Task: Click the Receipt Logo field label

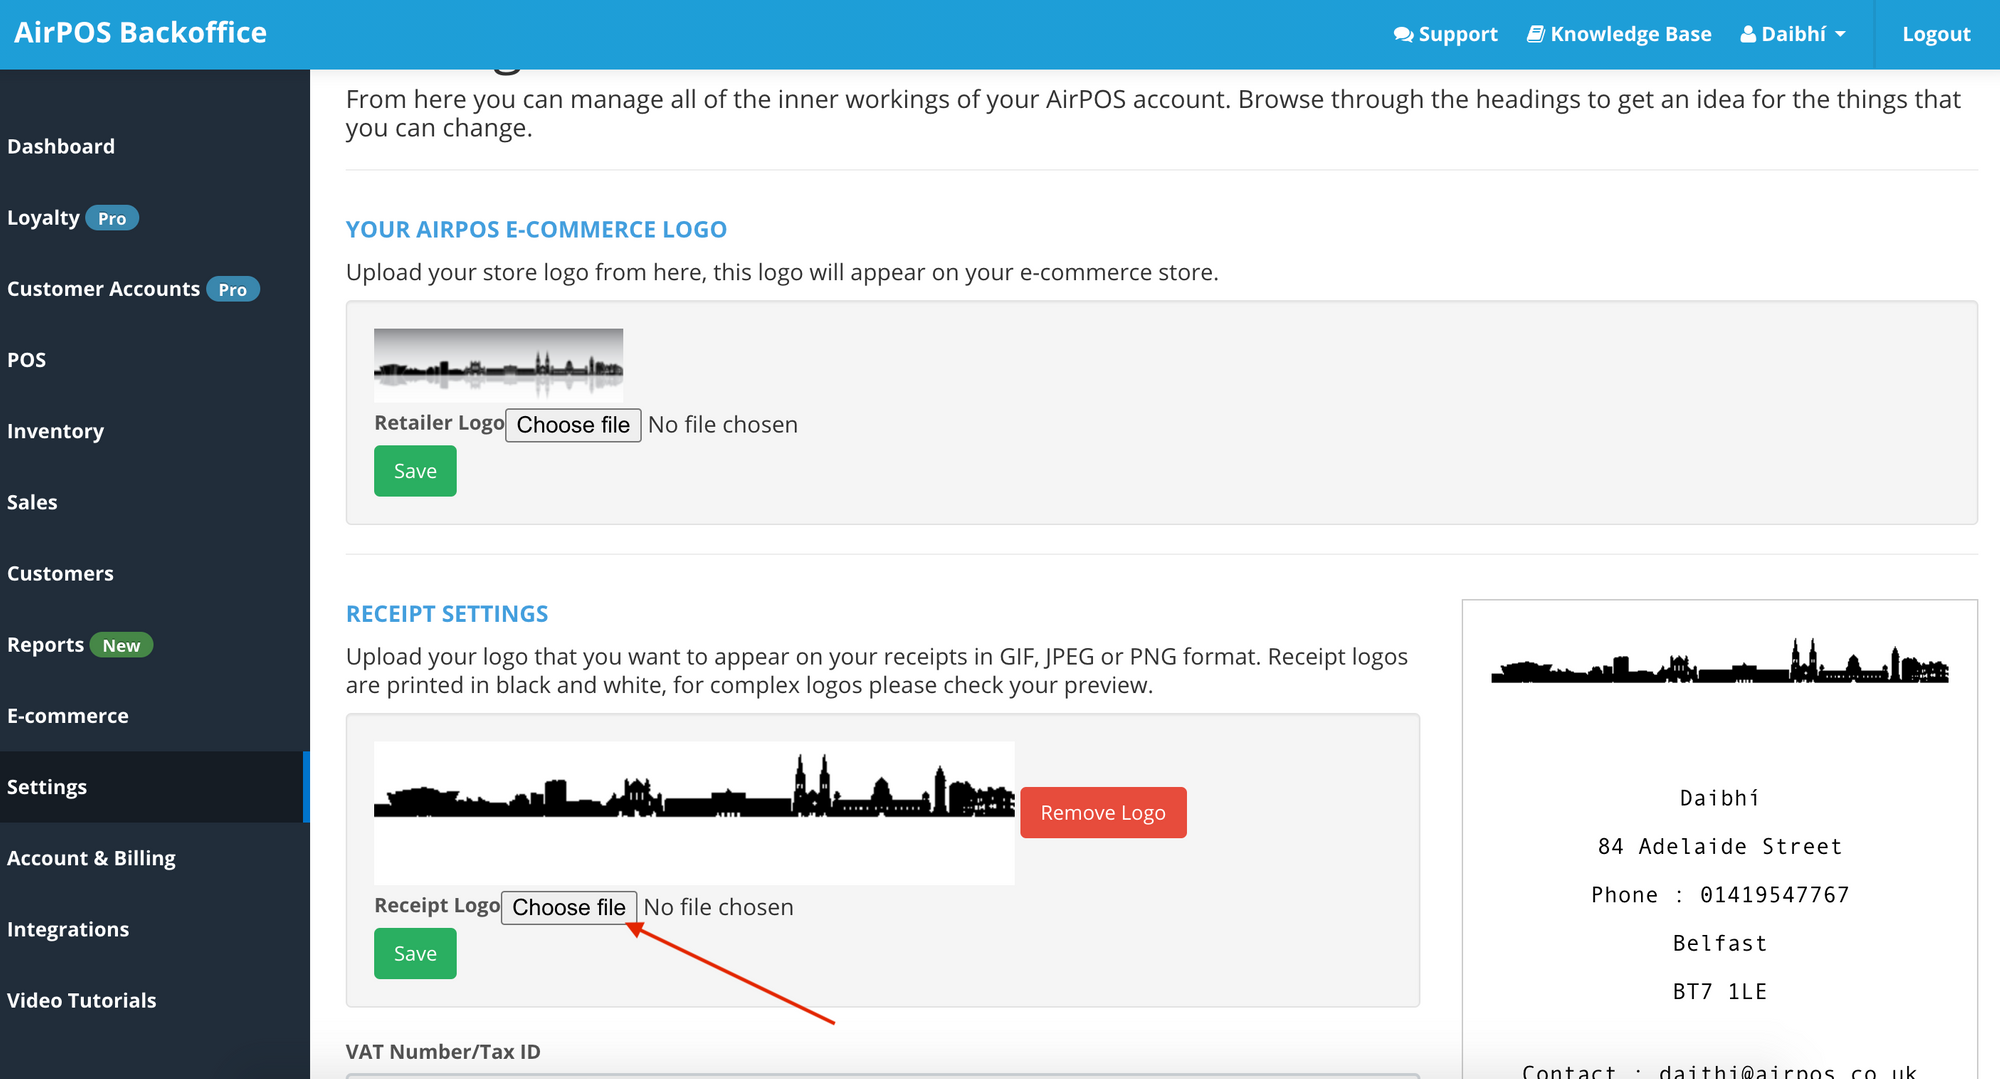Action: [x=437, y=906]
